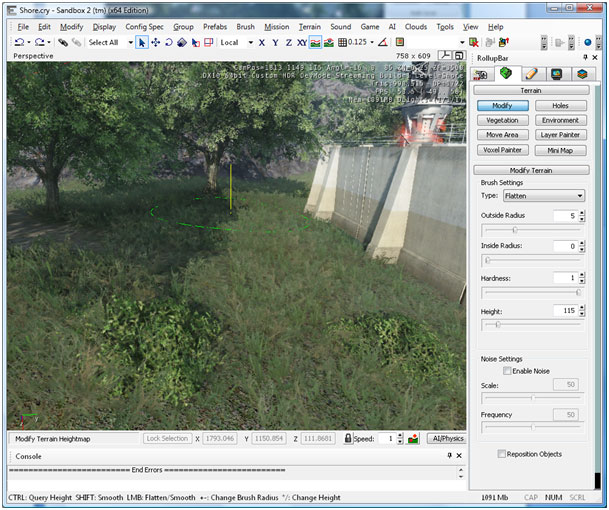The height and width of the screenshot is (510, 609).
Task: Open the Terrain menu
Action: [310, 27]
